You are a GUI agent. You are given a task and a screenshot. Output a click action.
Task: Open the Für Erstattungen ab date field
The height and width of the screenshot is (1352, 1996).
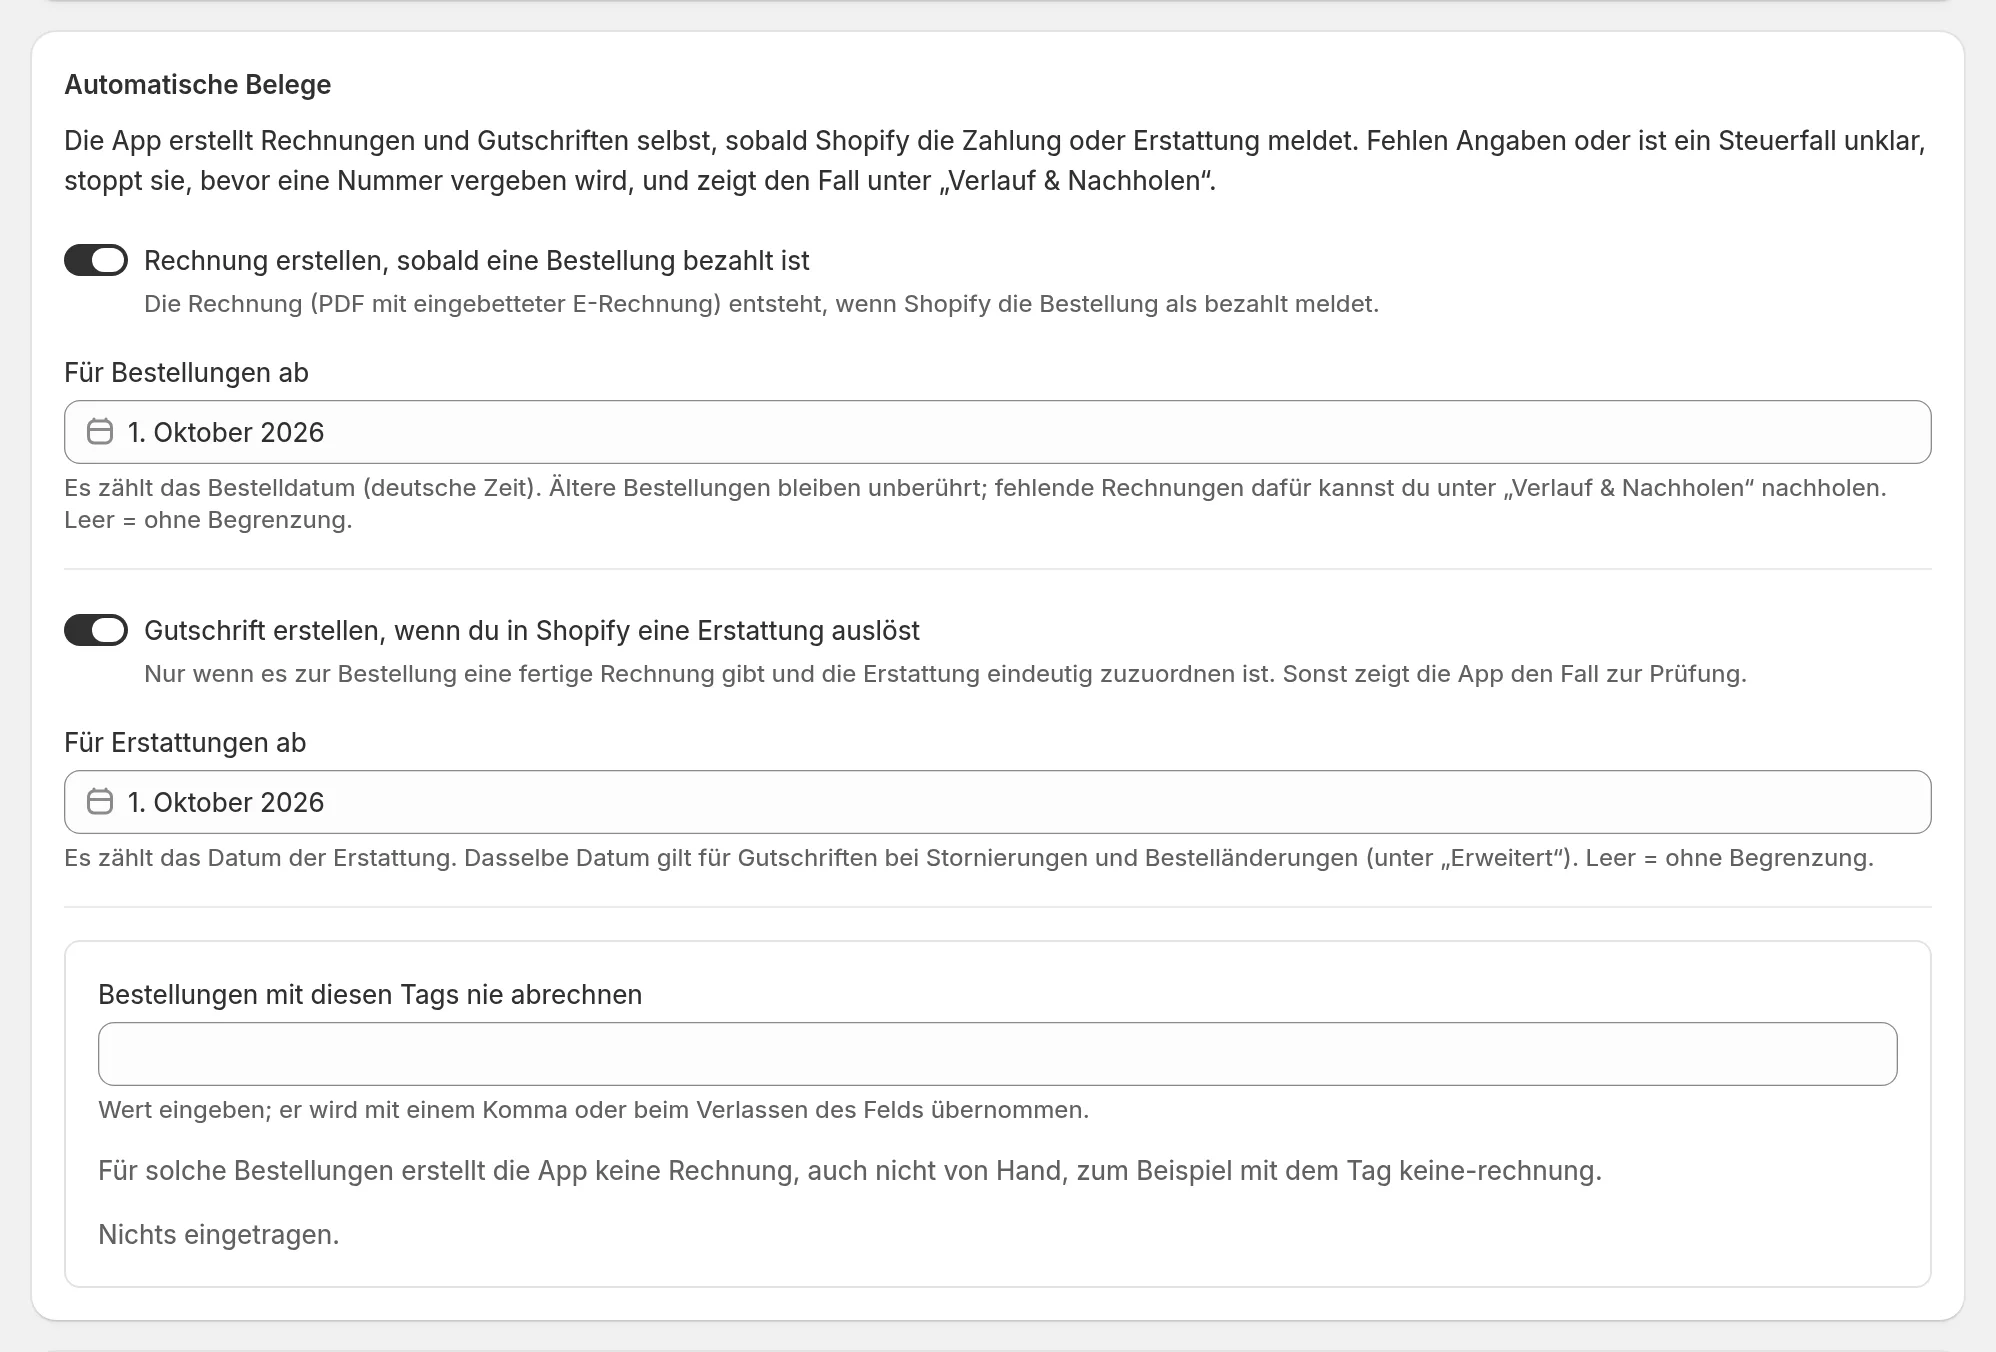[997, 802]
